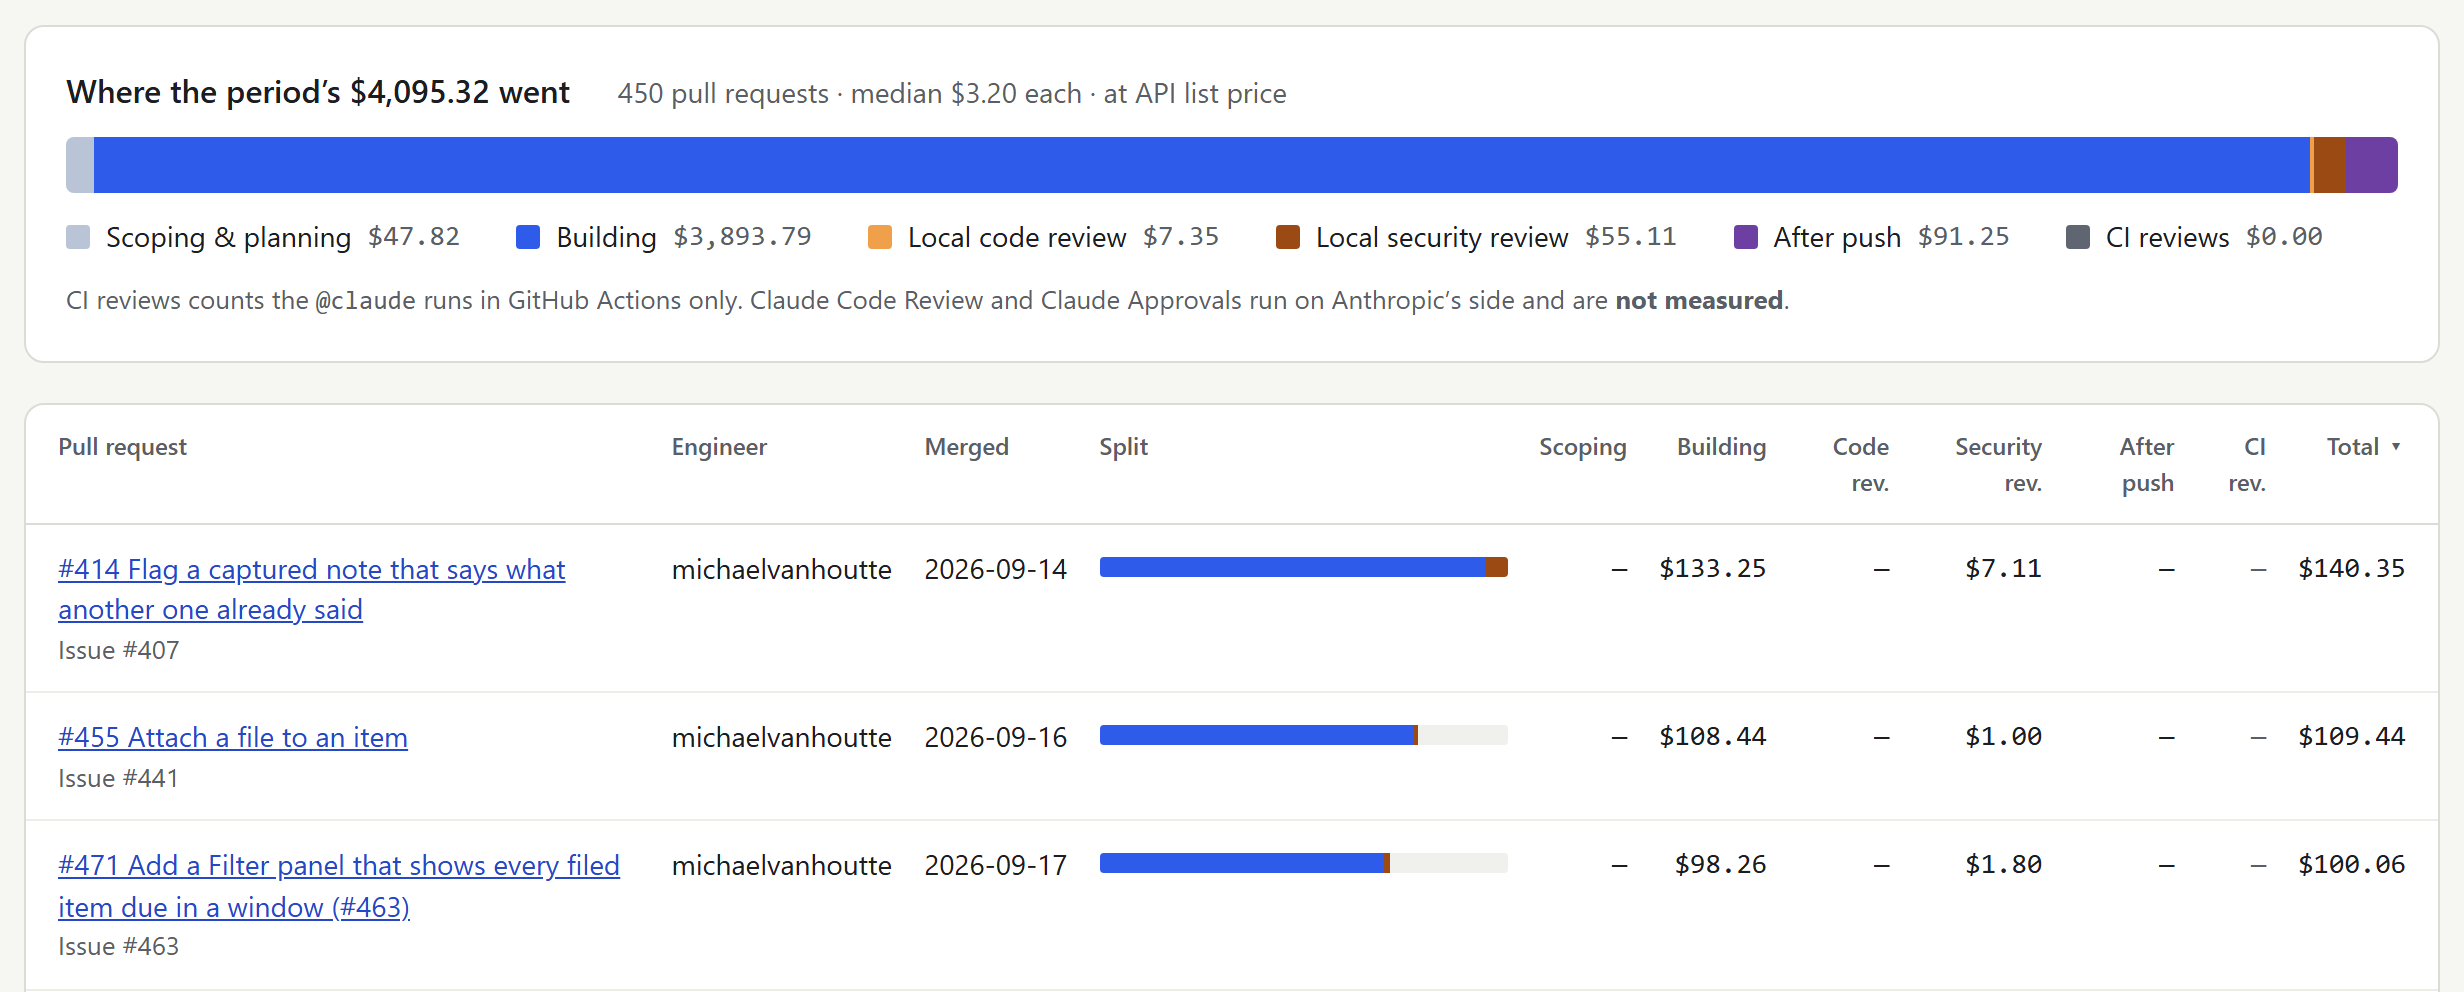Click the $7.11 security review cell

(x=2003, y=569)
